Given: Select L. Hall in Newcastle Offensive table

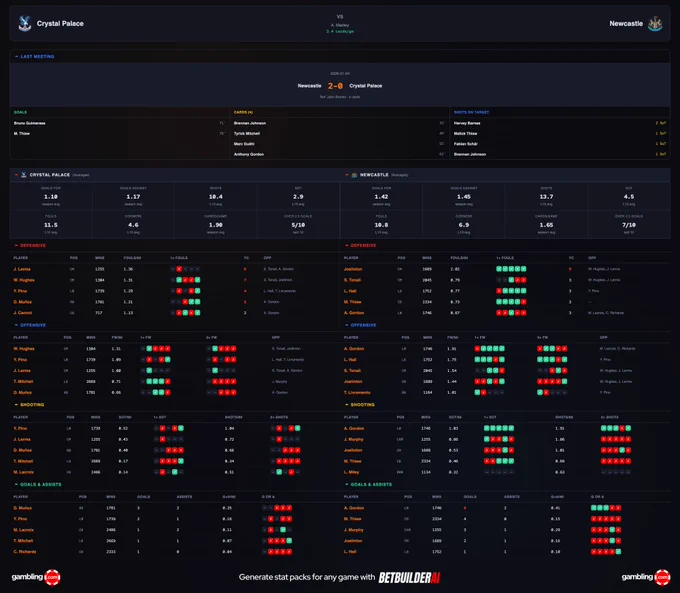Looking at the screenshot, I should pos(350,360).
